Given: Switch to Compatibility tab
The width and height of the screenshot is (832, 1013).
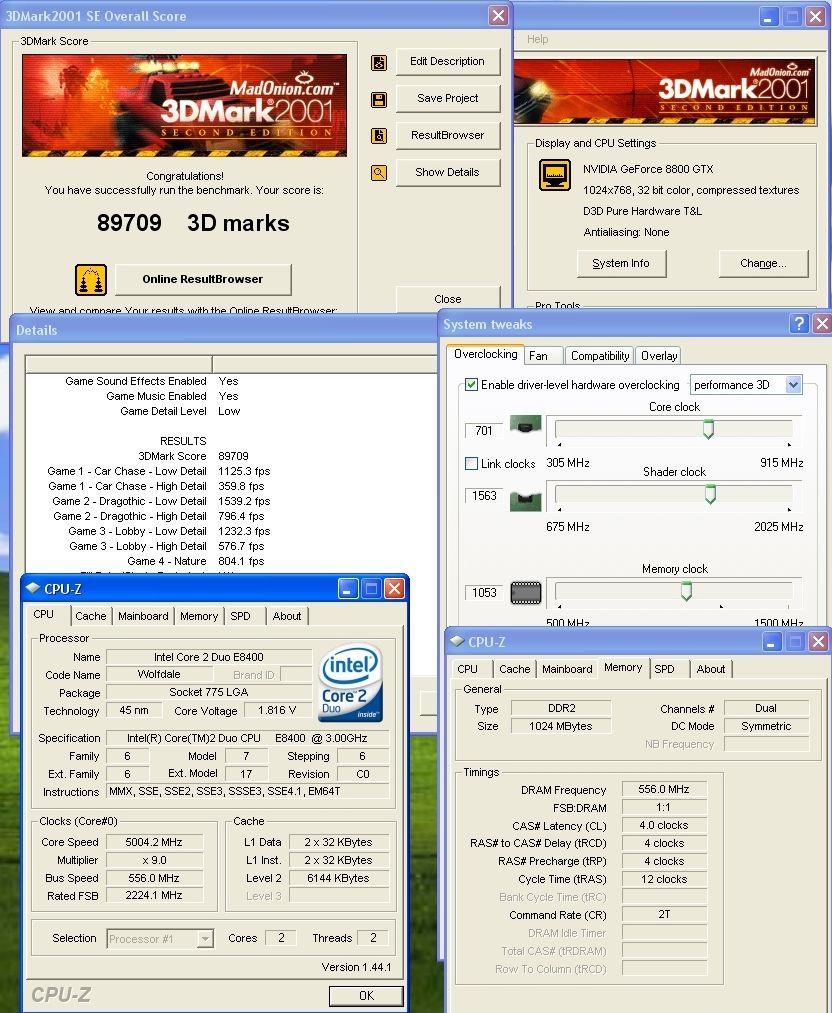Looking at the screenshot, I should coord(599,355).
